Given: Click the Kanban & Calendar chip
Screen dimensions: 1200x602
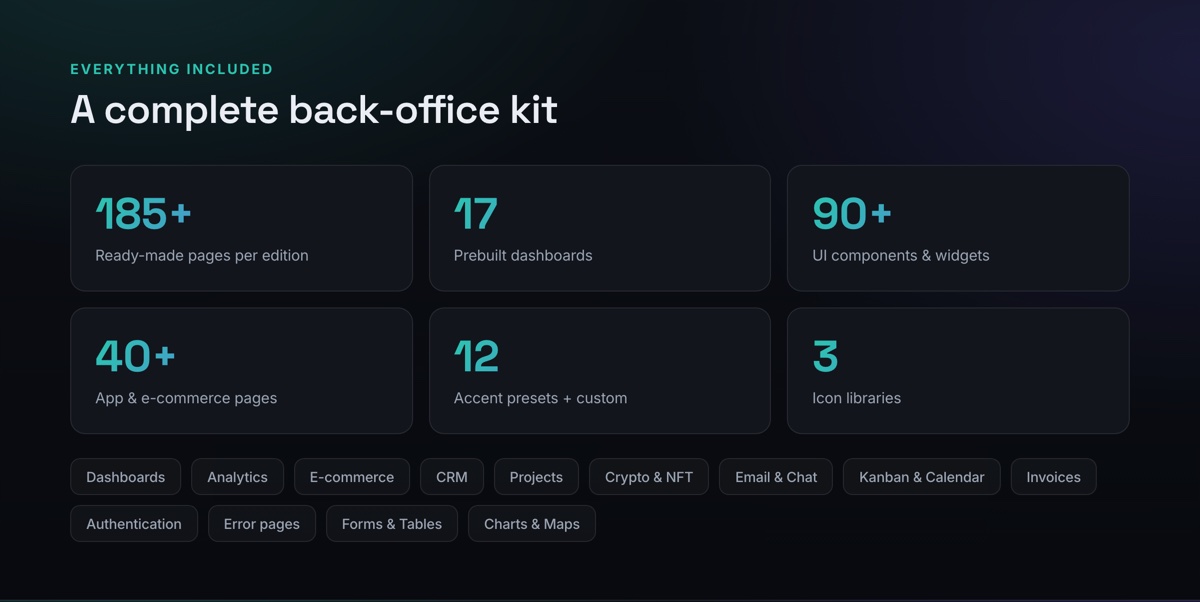Looking at the screenshot, I should coord(922,477).
